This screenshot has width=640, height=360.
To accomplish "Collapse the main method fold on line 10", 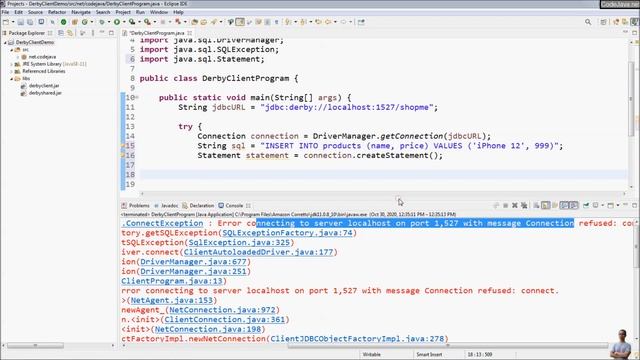I will [137, 97].
